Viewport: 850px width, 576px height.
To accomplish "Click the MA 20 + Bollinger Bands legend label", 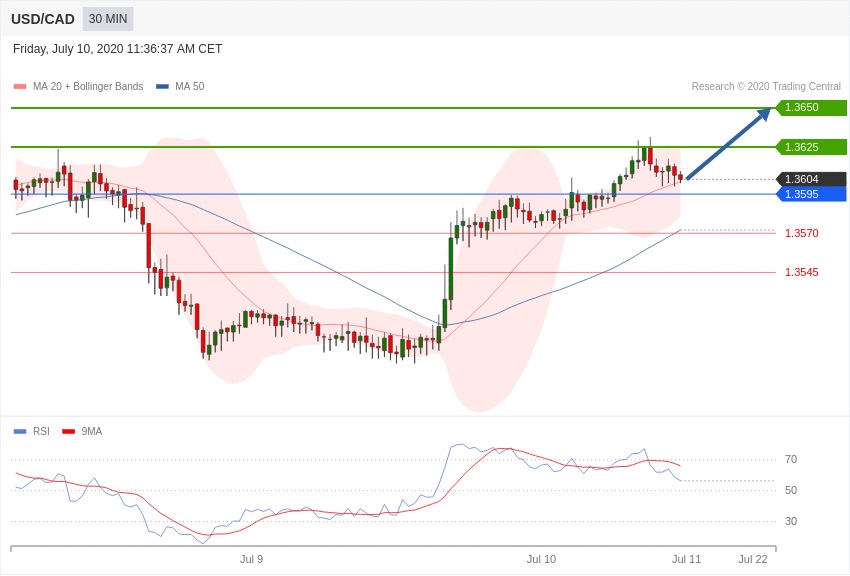I will [88, 86].
